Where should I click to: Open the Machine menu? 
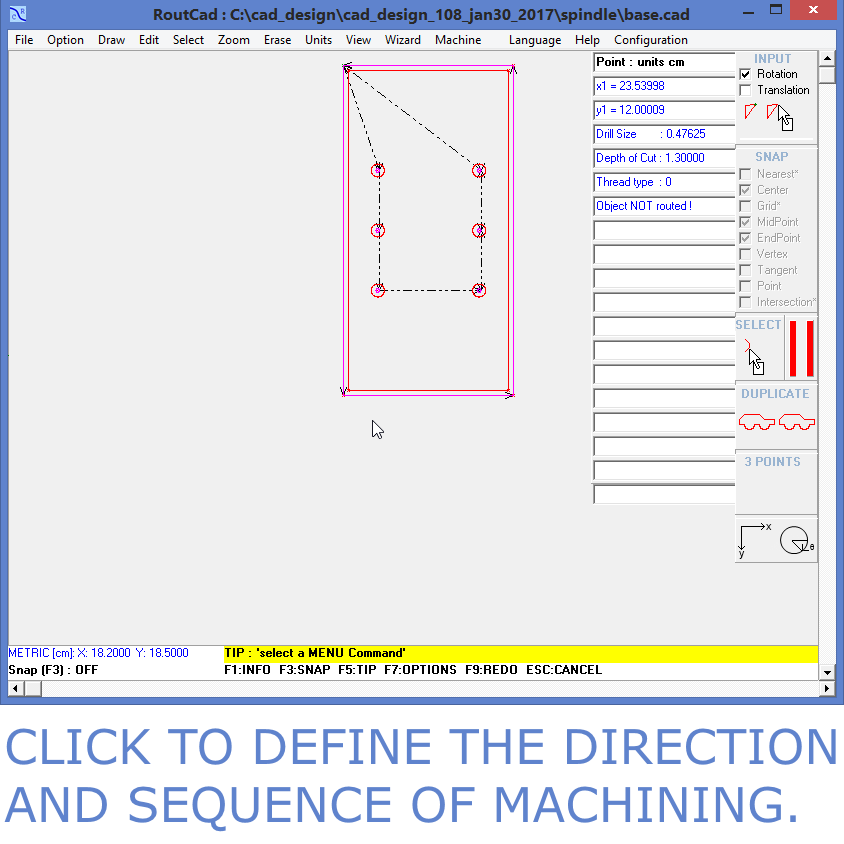click(x=458, y=40)
